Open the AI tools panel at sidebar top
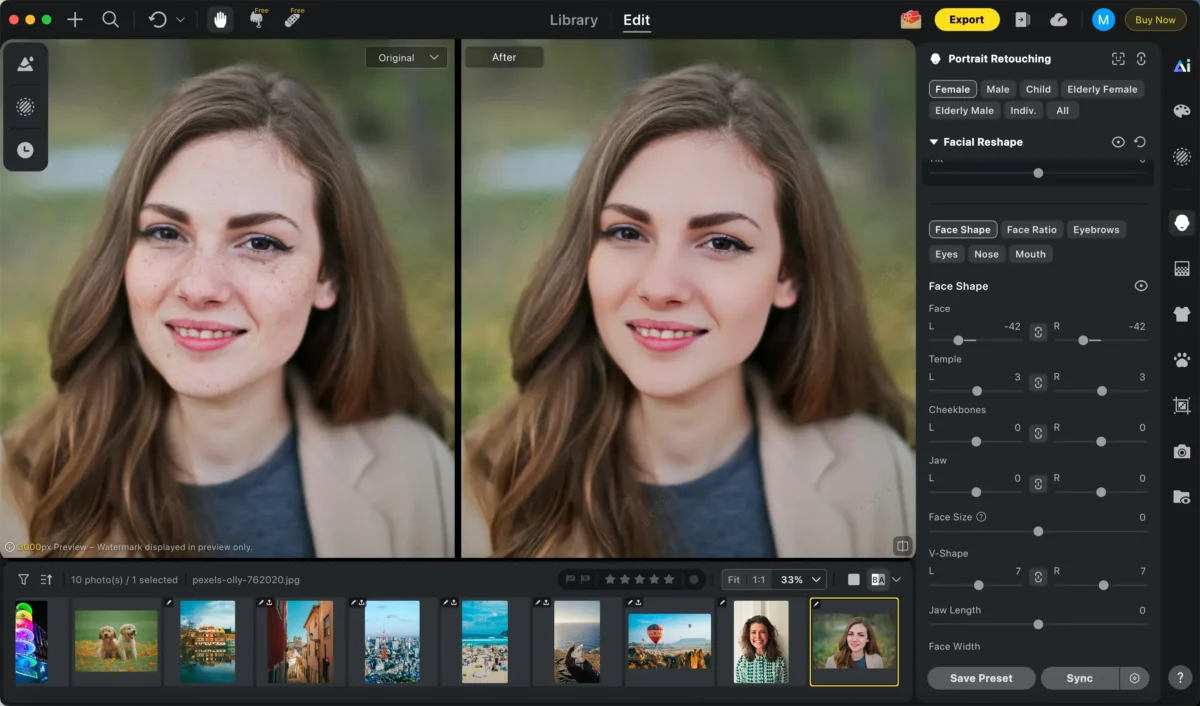Image resolution: width=1200 pixels, height=706 pixels. [x=1181, y=64]
